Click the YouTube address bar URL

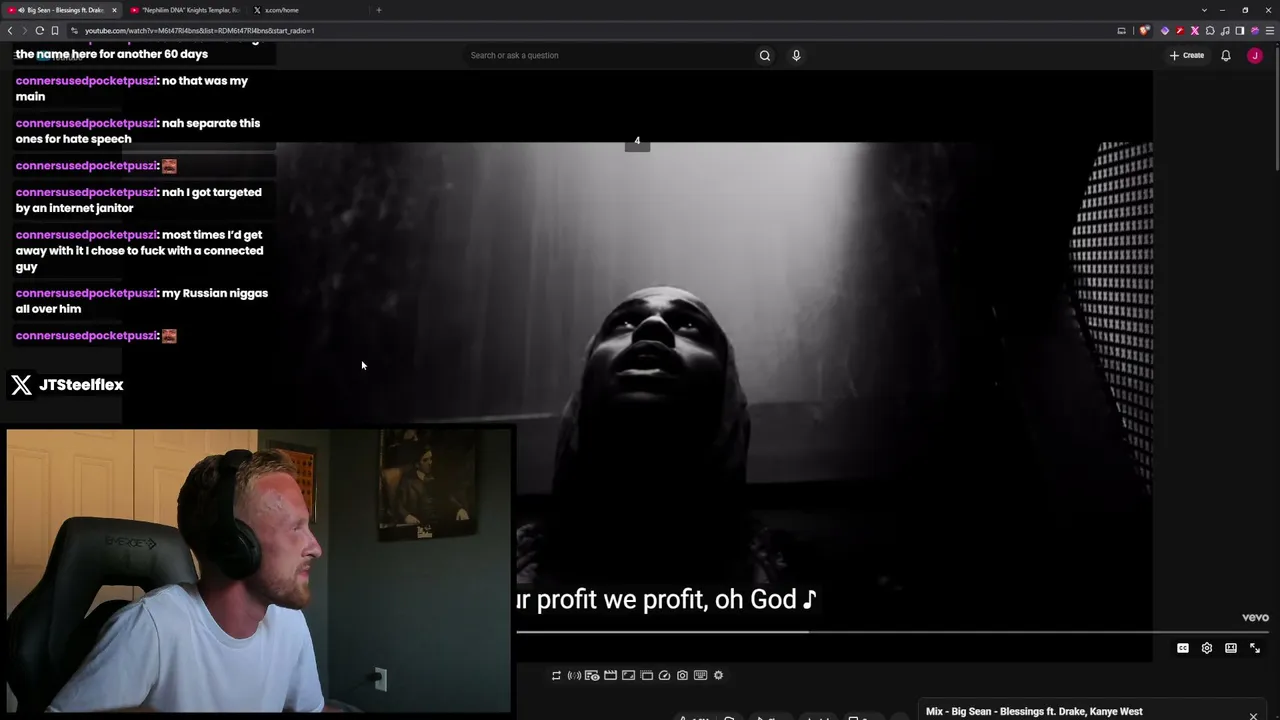(x=199, y=31)
